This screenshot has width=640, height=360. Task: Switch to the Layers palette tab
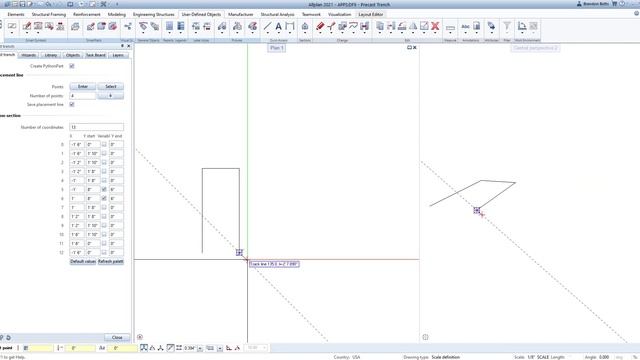coord(118,55)
